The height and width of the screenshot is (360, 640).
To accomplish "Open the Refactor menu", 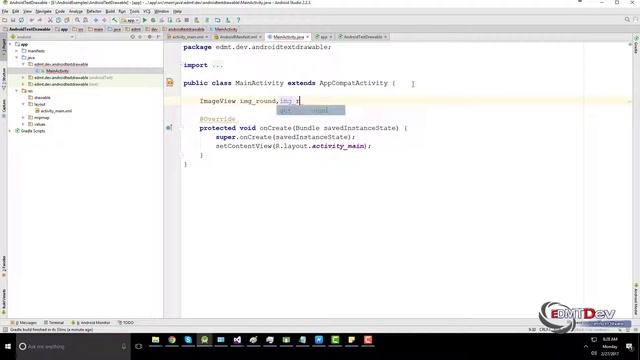I will [x=93, y=11].
